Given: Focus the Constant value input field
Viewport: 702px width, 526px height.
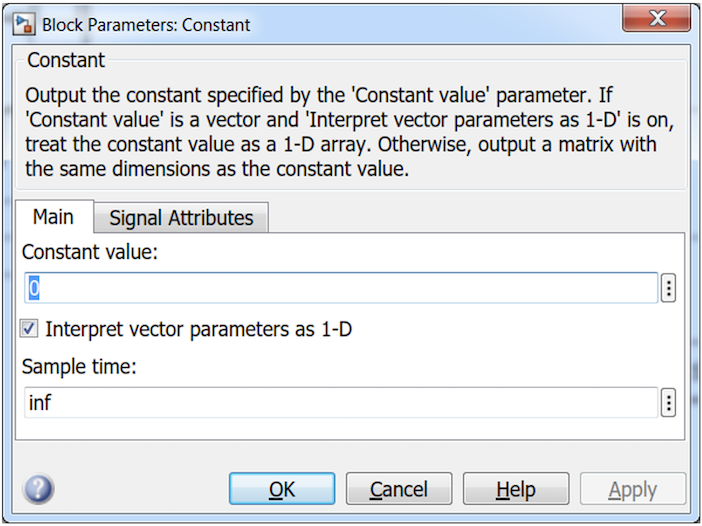Looking at the screenshot, I should coord(340,288).
